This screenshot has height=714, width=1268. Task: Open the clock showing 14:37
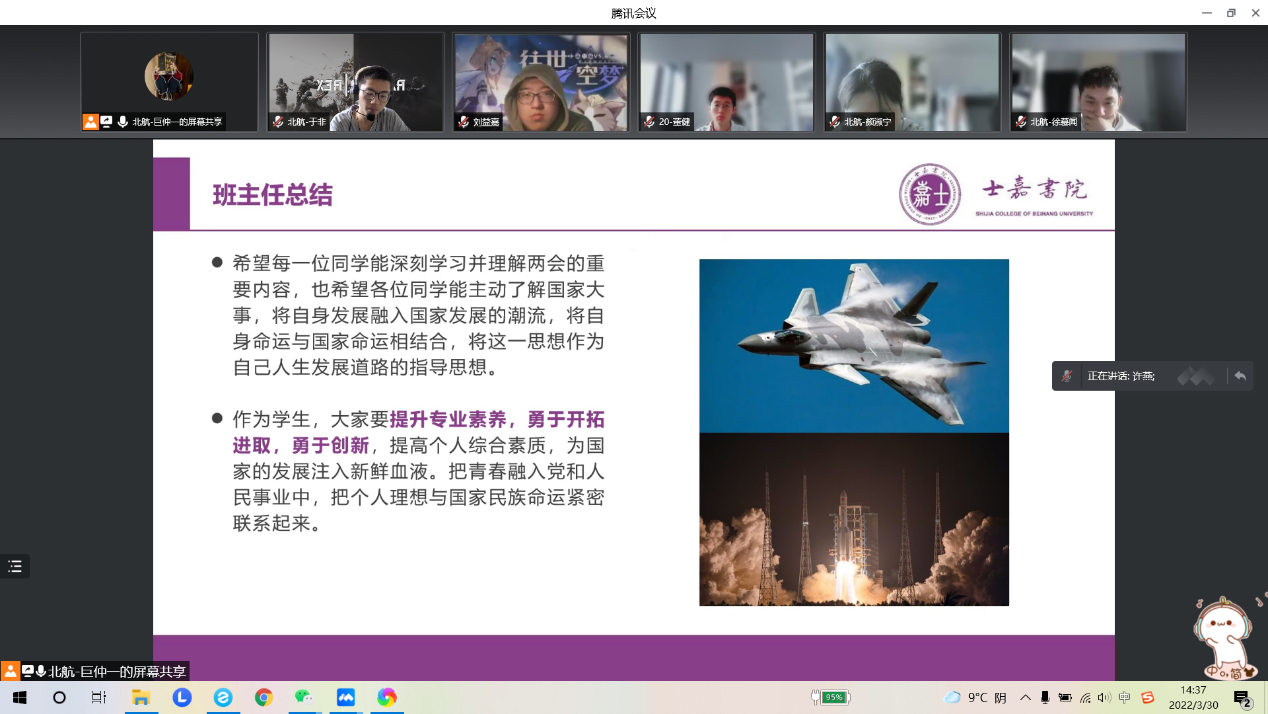click(x=1194, y=697)
